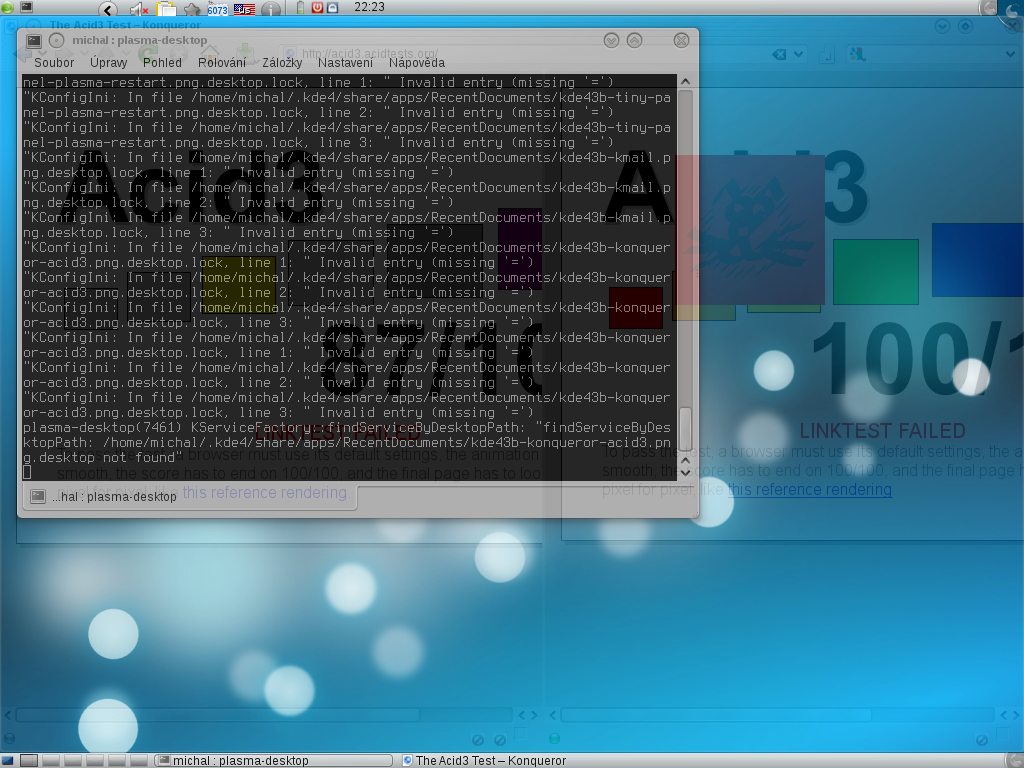Toggle Konsole on-all-desktops pin button
Screen dimensions: 1024x768
coord(57,40)
